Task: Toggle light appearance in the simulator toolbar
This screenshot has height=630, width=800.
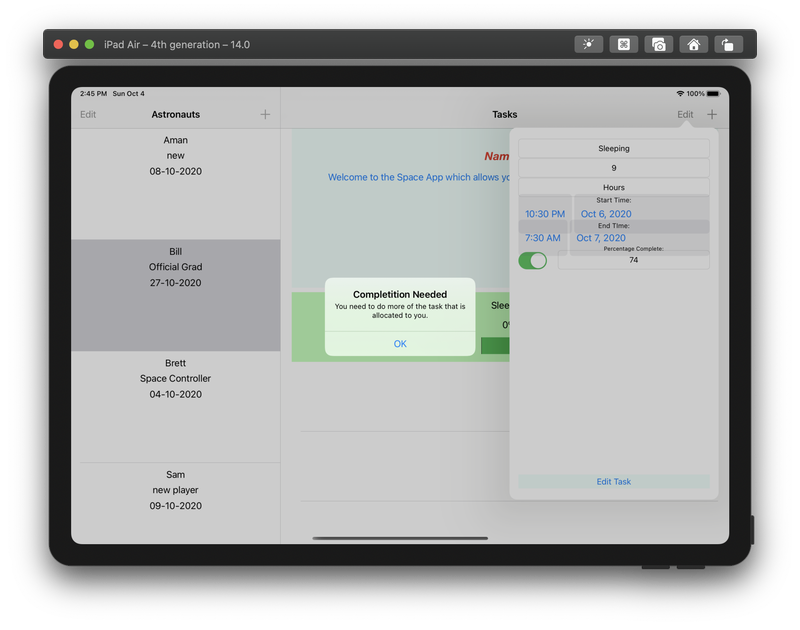Action: 588,44
